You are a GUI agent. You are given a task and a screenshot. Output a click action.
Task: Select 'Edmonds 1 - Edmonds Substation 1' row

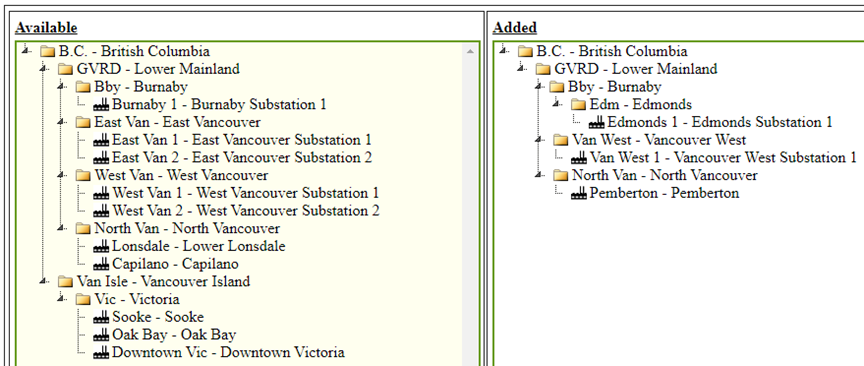720,122
